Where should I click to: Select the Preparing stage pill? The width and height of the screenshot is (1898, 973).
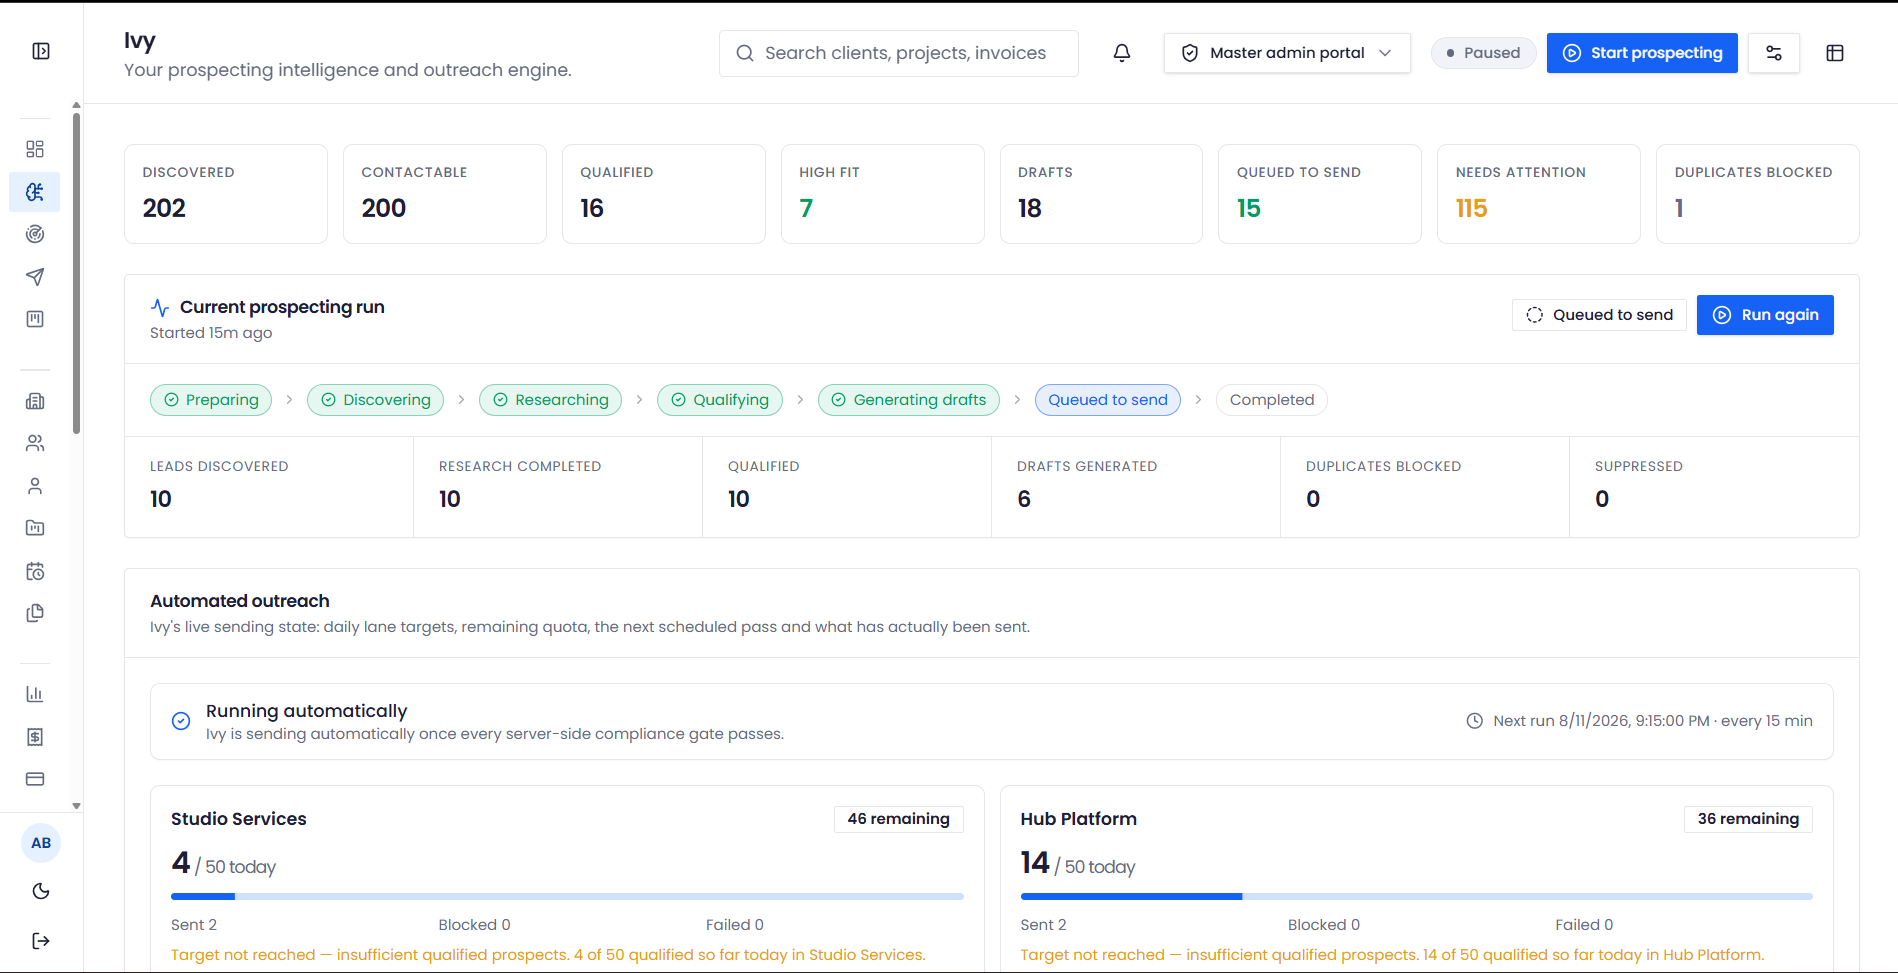click(x=211, y=400)
